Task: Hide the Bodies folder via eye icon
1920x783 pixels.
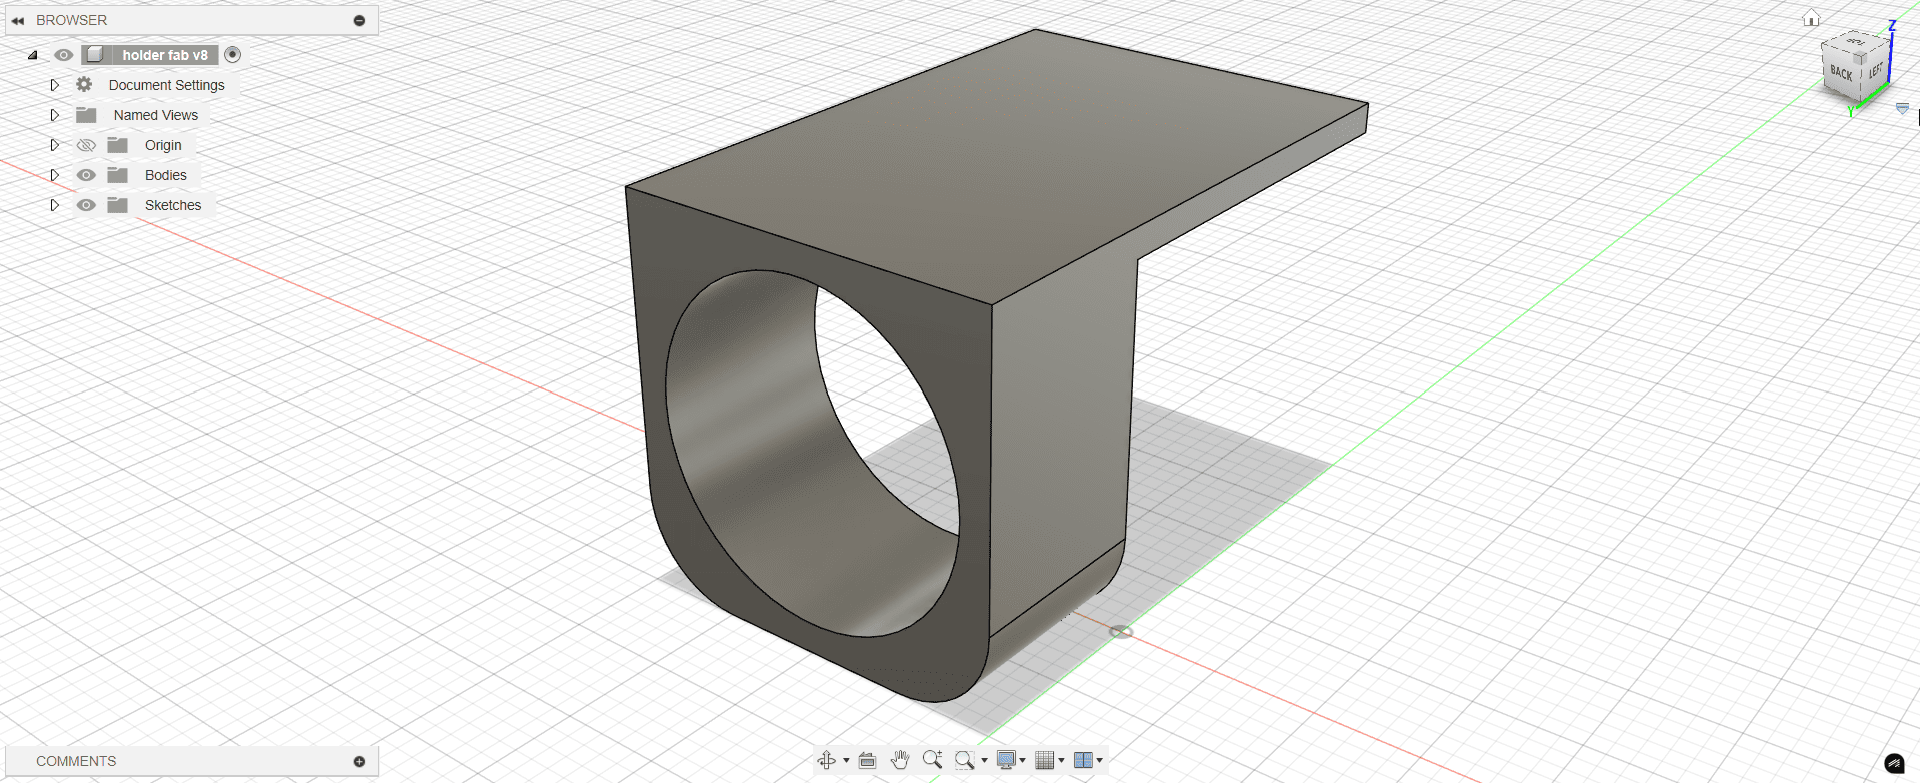Action: (86, 175)
